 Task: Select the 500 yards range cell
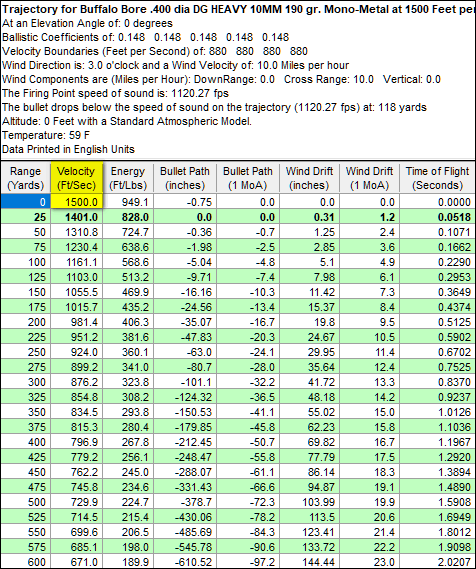point(25,502)
